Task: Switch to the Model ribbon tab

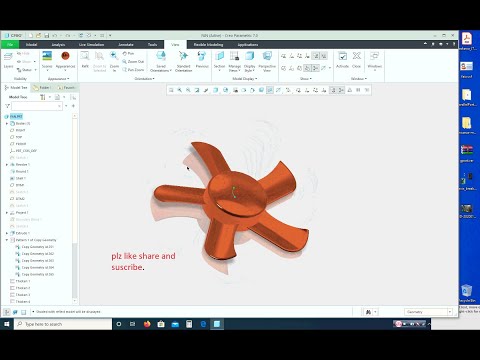Action: 31,44
